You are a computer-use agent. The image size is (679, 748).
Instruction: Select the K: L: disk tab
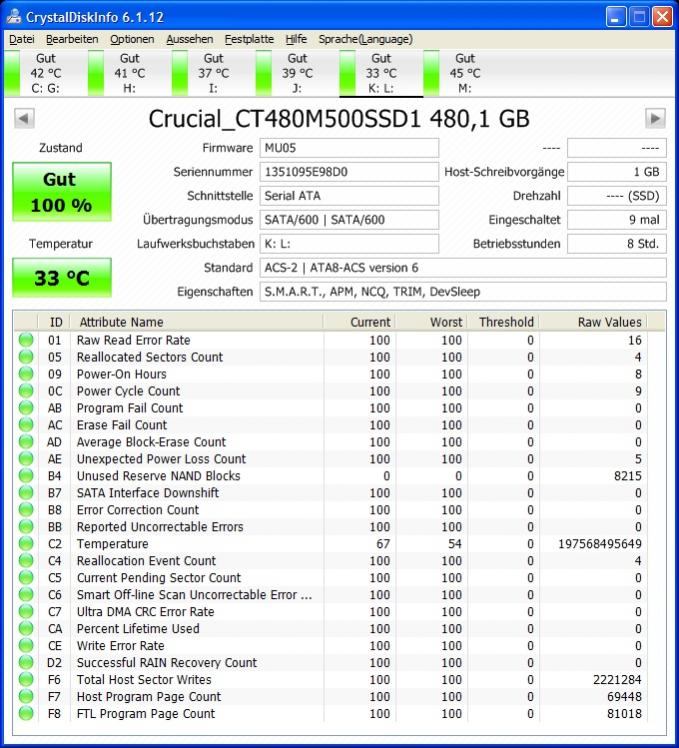[x=381, y=73]
